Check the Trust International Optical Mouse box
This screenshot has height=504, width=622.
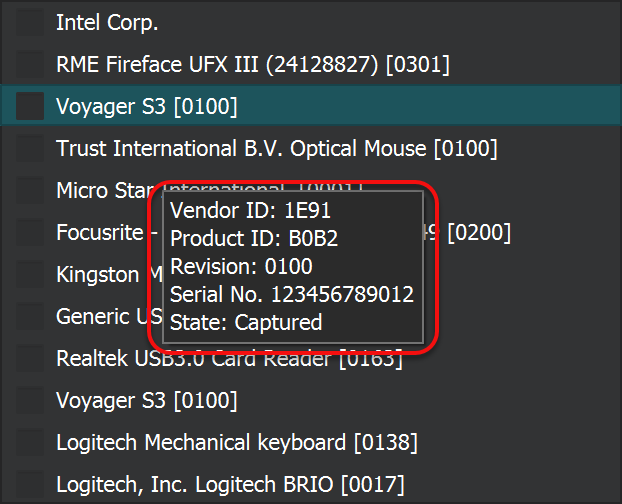click(30, 148)
